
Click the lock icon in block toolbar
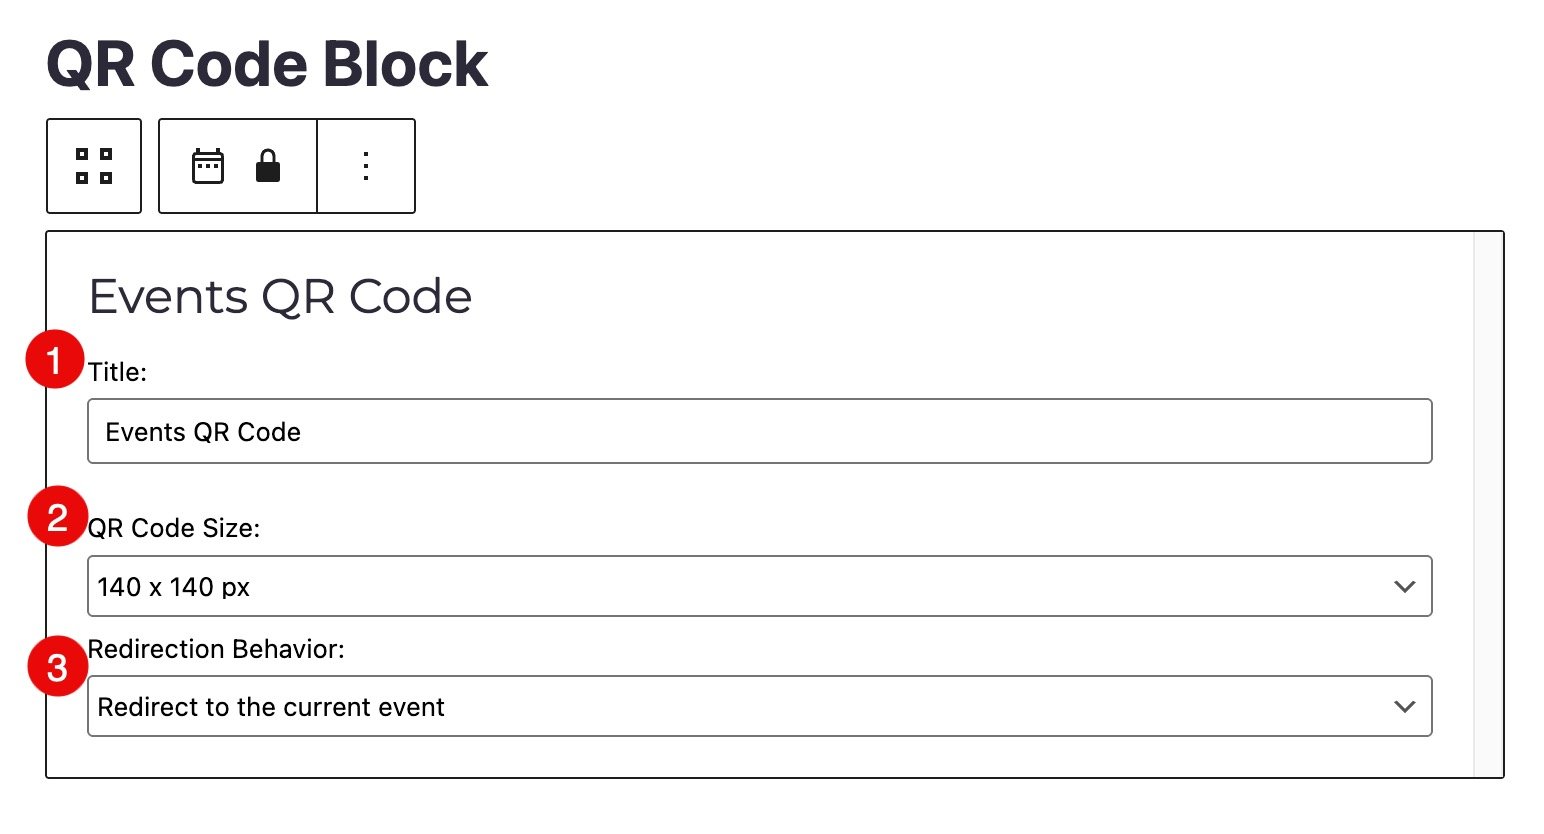(268, 166)
